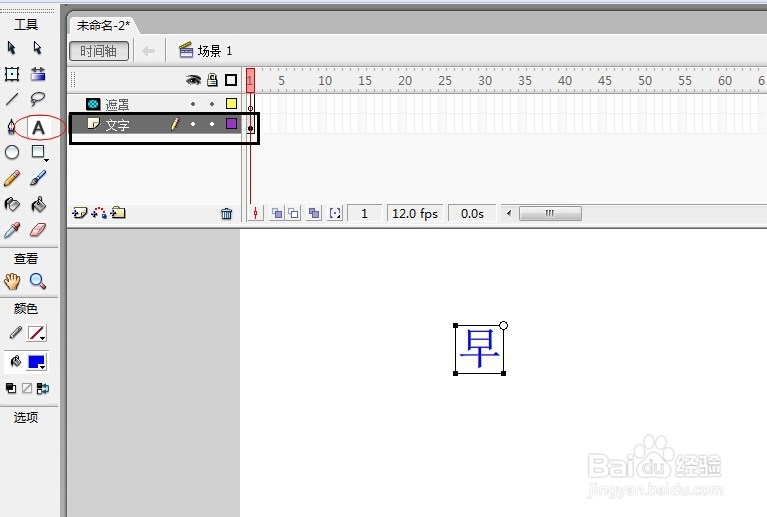Click the current frame number field
The height and width of the screenshot is (517, 767).
[x=364, y=214]
